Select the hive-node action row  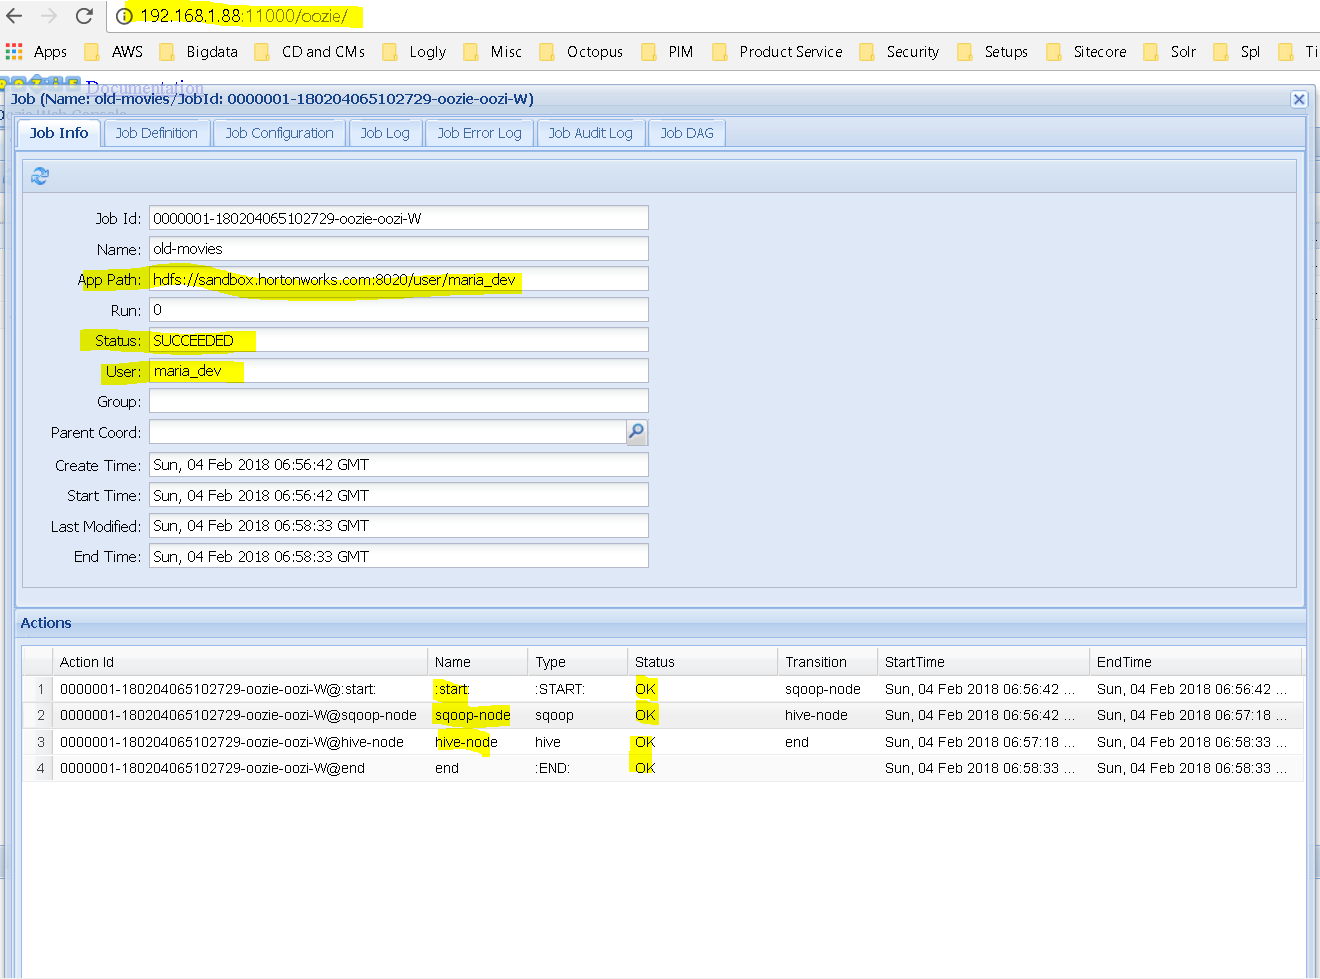coord(662,742)
